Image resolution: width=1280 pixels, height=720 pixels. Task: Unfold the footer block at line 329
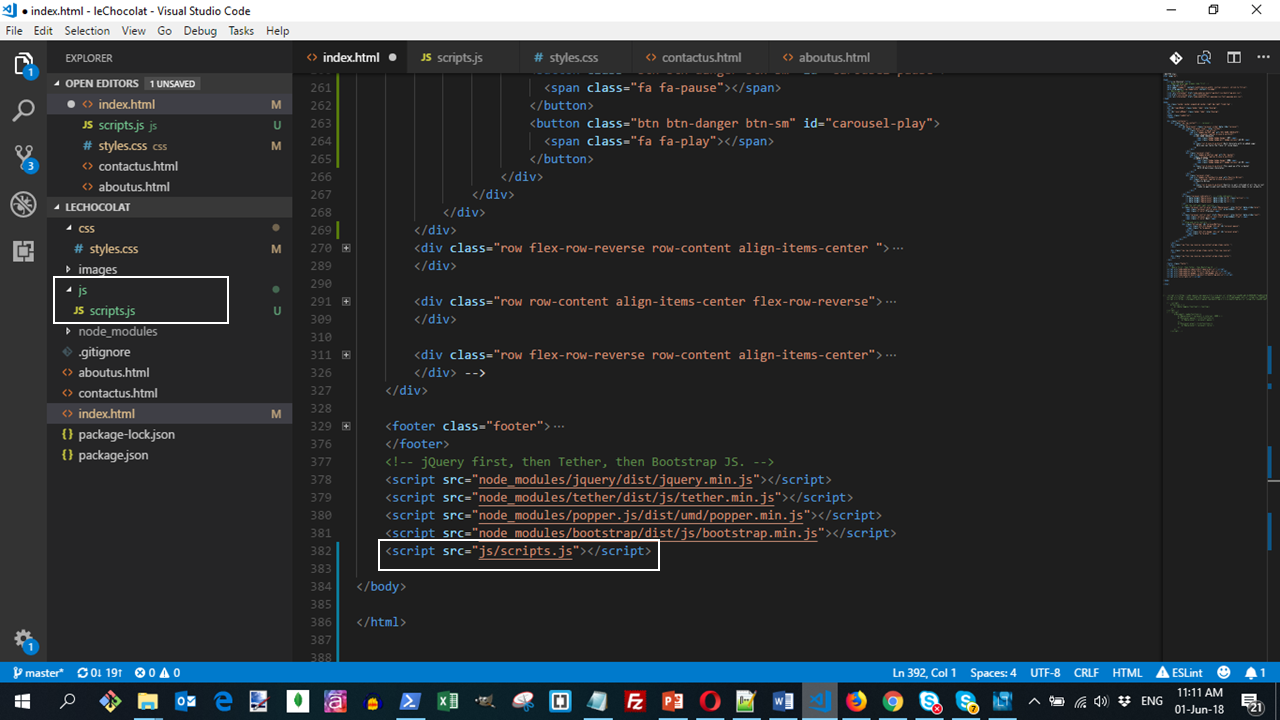click(x=346, y=426)
